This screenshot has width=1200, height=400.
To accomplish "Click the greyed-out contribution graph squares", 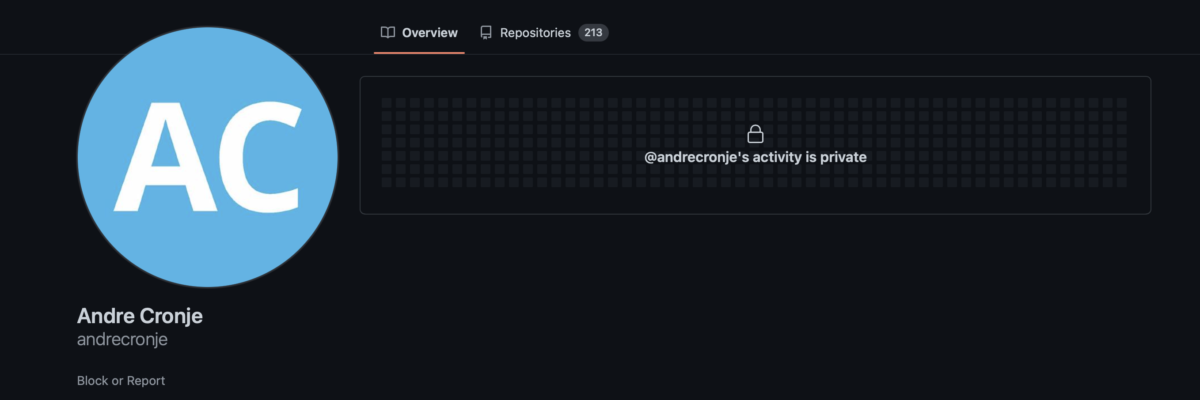I will pos(755,142).
